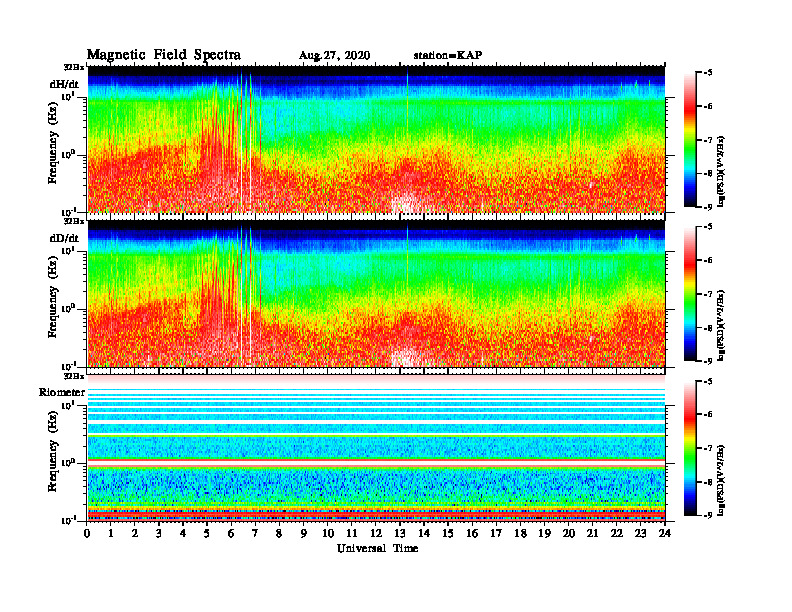
Task: Click hour tick label "12" on time axis
Action: [376, 533]
